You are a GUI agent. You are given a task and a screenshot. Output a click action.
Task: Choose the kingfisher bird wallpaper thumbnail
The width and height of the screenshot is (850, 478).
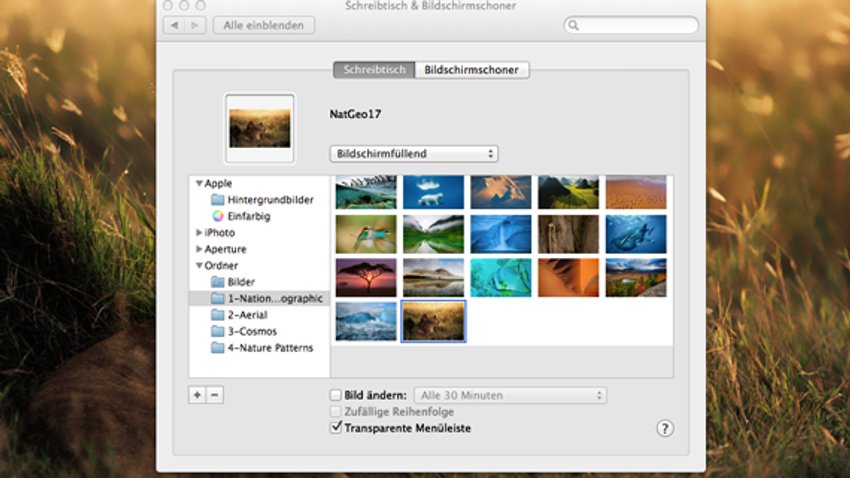click(366, 234)
